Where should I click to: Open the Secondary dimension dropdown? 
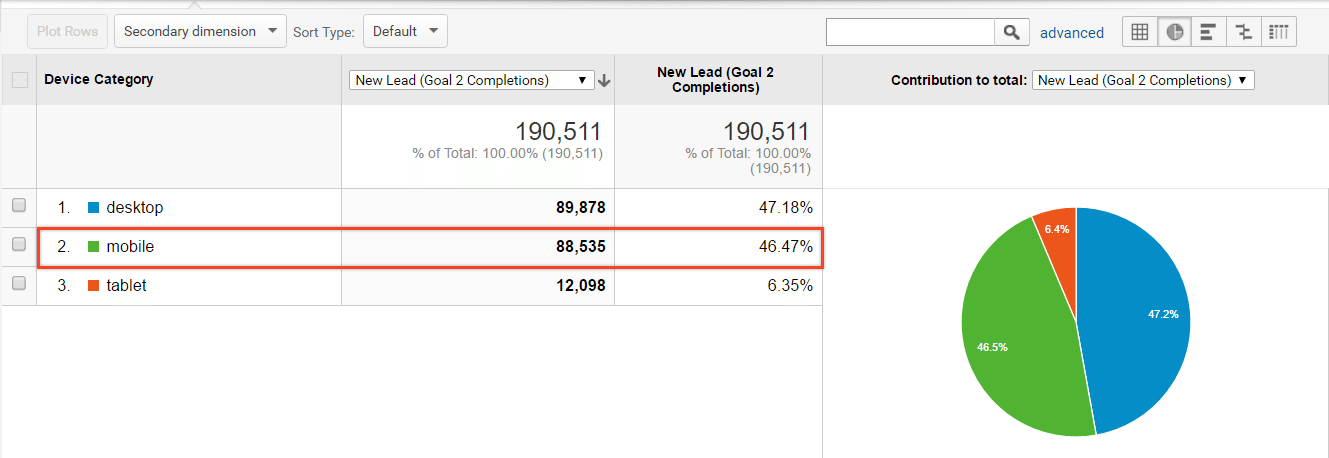(x=200, y=31)
